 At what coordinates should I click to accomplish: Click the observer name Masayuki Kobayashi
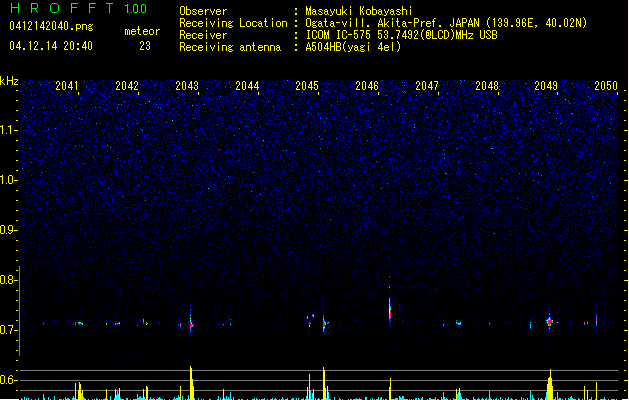tap(359, 11)
